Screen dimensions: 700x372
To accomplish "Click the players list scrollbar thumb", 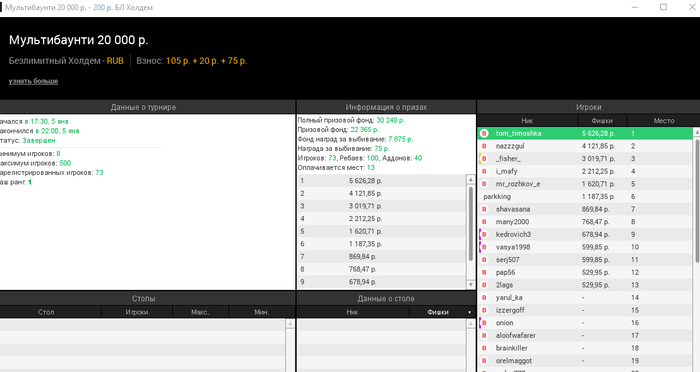I will click(x=696, y=201).
